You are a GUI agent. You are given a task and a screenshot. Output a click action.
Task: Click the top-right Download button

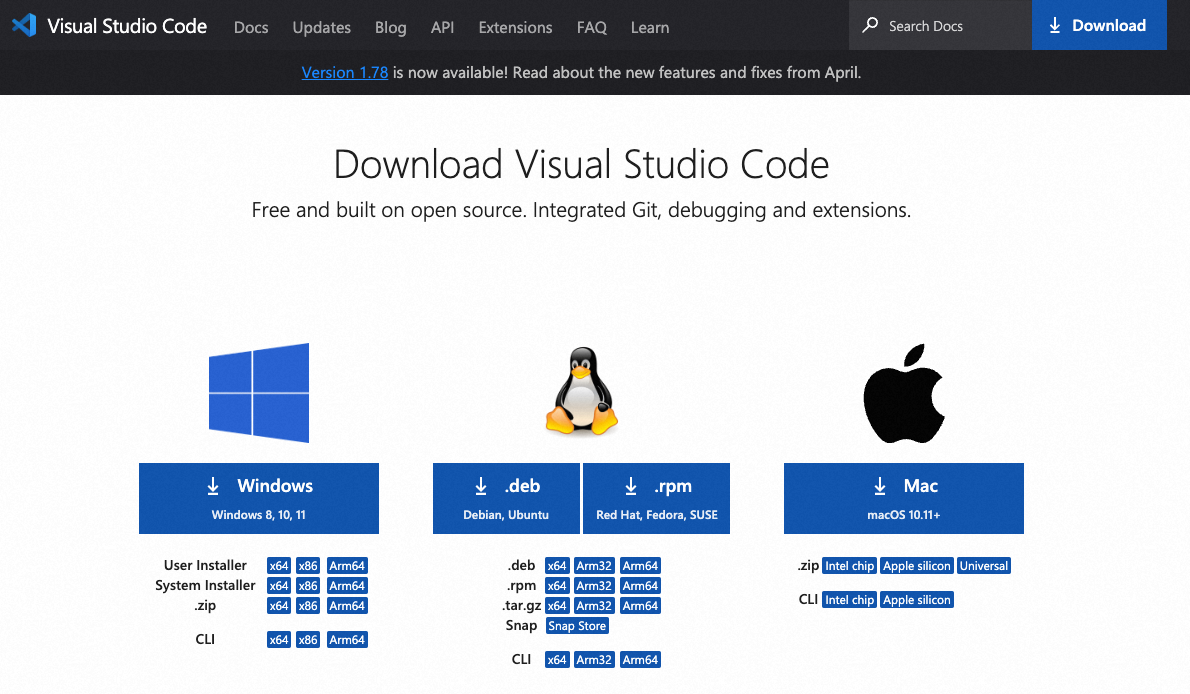point(1099,25)
